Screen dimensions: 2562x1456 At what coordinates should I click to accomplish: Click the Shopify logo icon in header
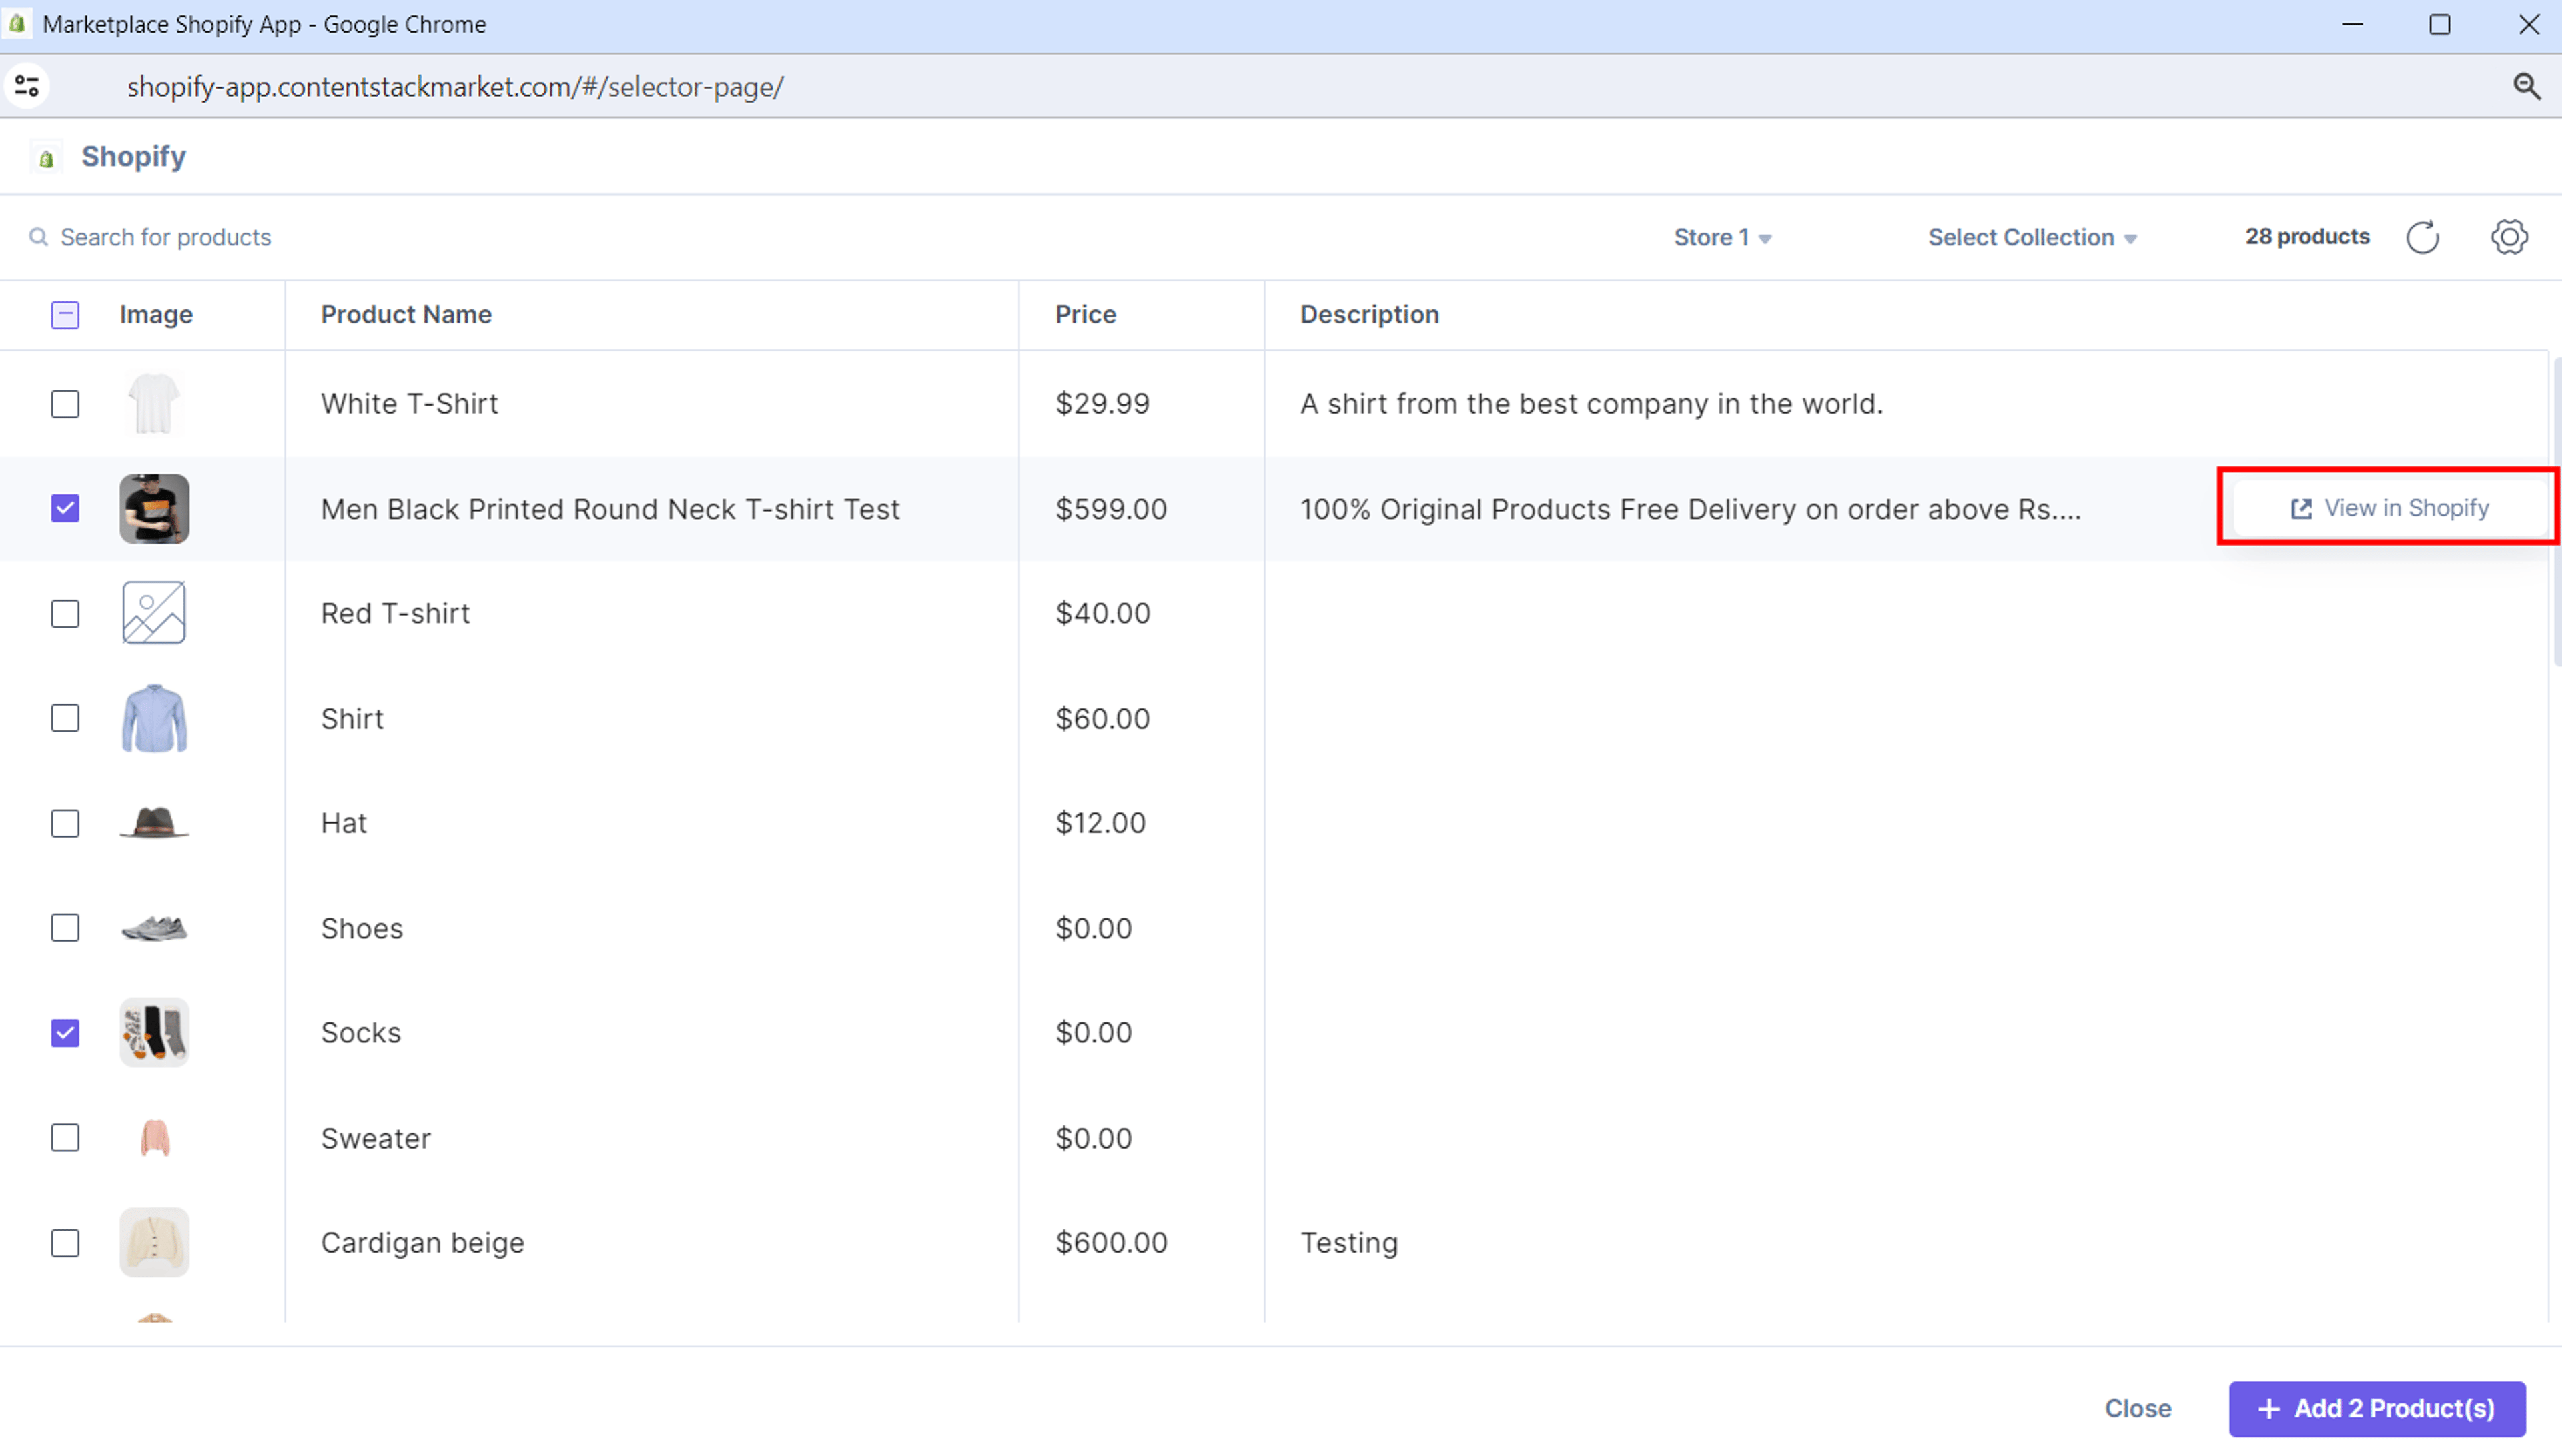[x=46, y=158]
